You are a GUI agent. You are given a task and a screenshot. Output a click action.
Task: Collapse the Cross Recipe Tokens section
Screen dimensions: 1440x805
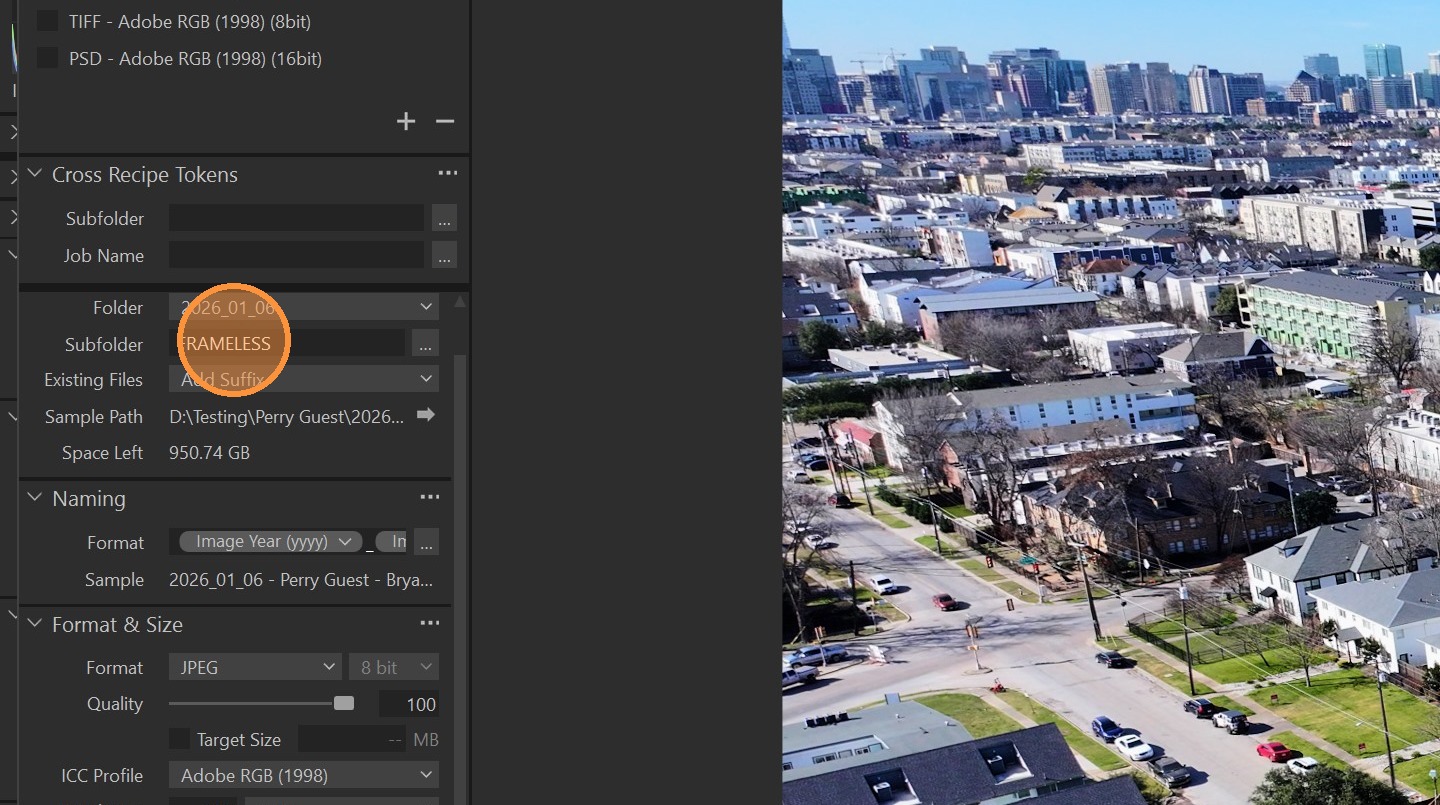tap(35, 174)
